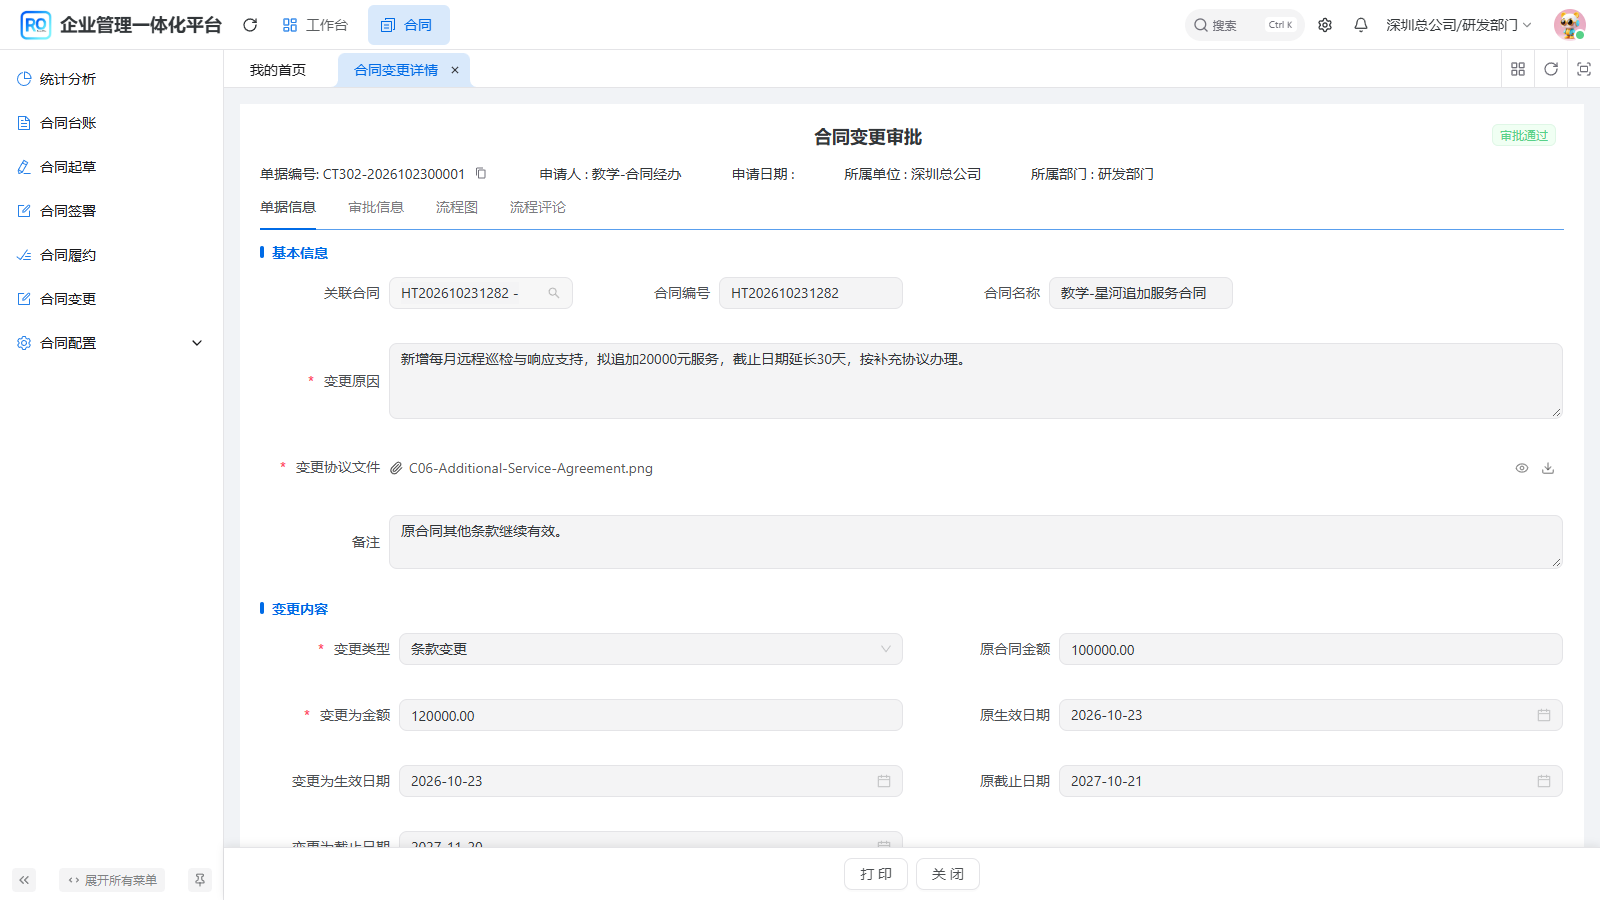Click the 变更为金额 field showing 120000.00
This screenshot has height=900, width=1600.
651,715
